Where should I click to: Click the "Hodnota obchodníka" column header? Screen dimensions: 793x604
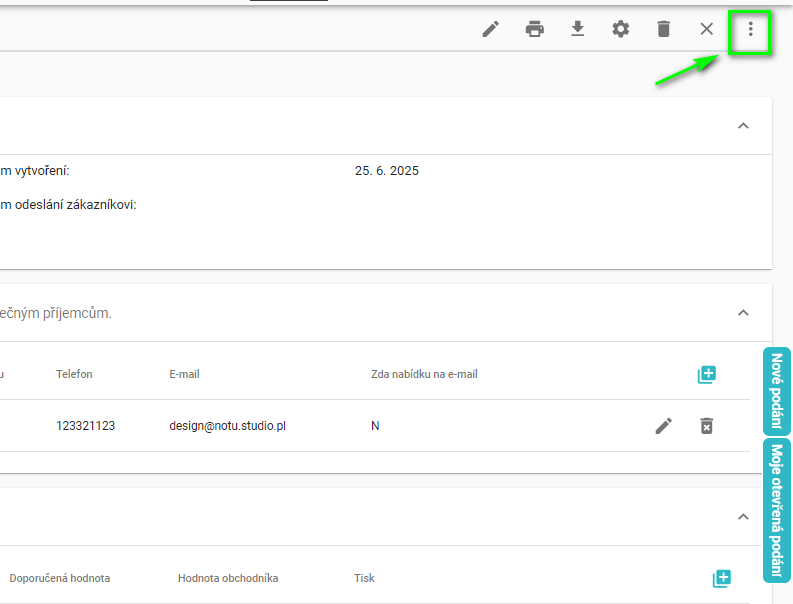point(228,578)
